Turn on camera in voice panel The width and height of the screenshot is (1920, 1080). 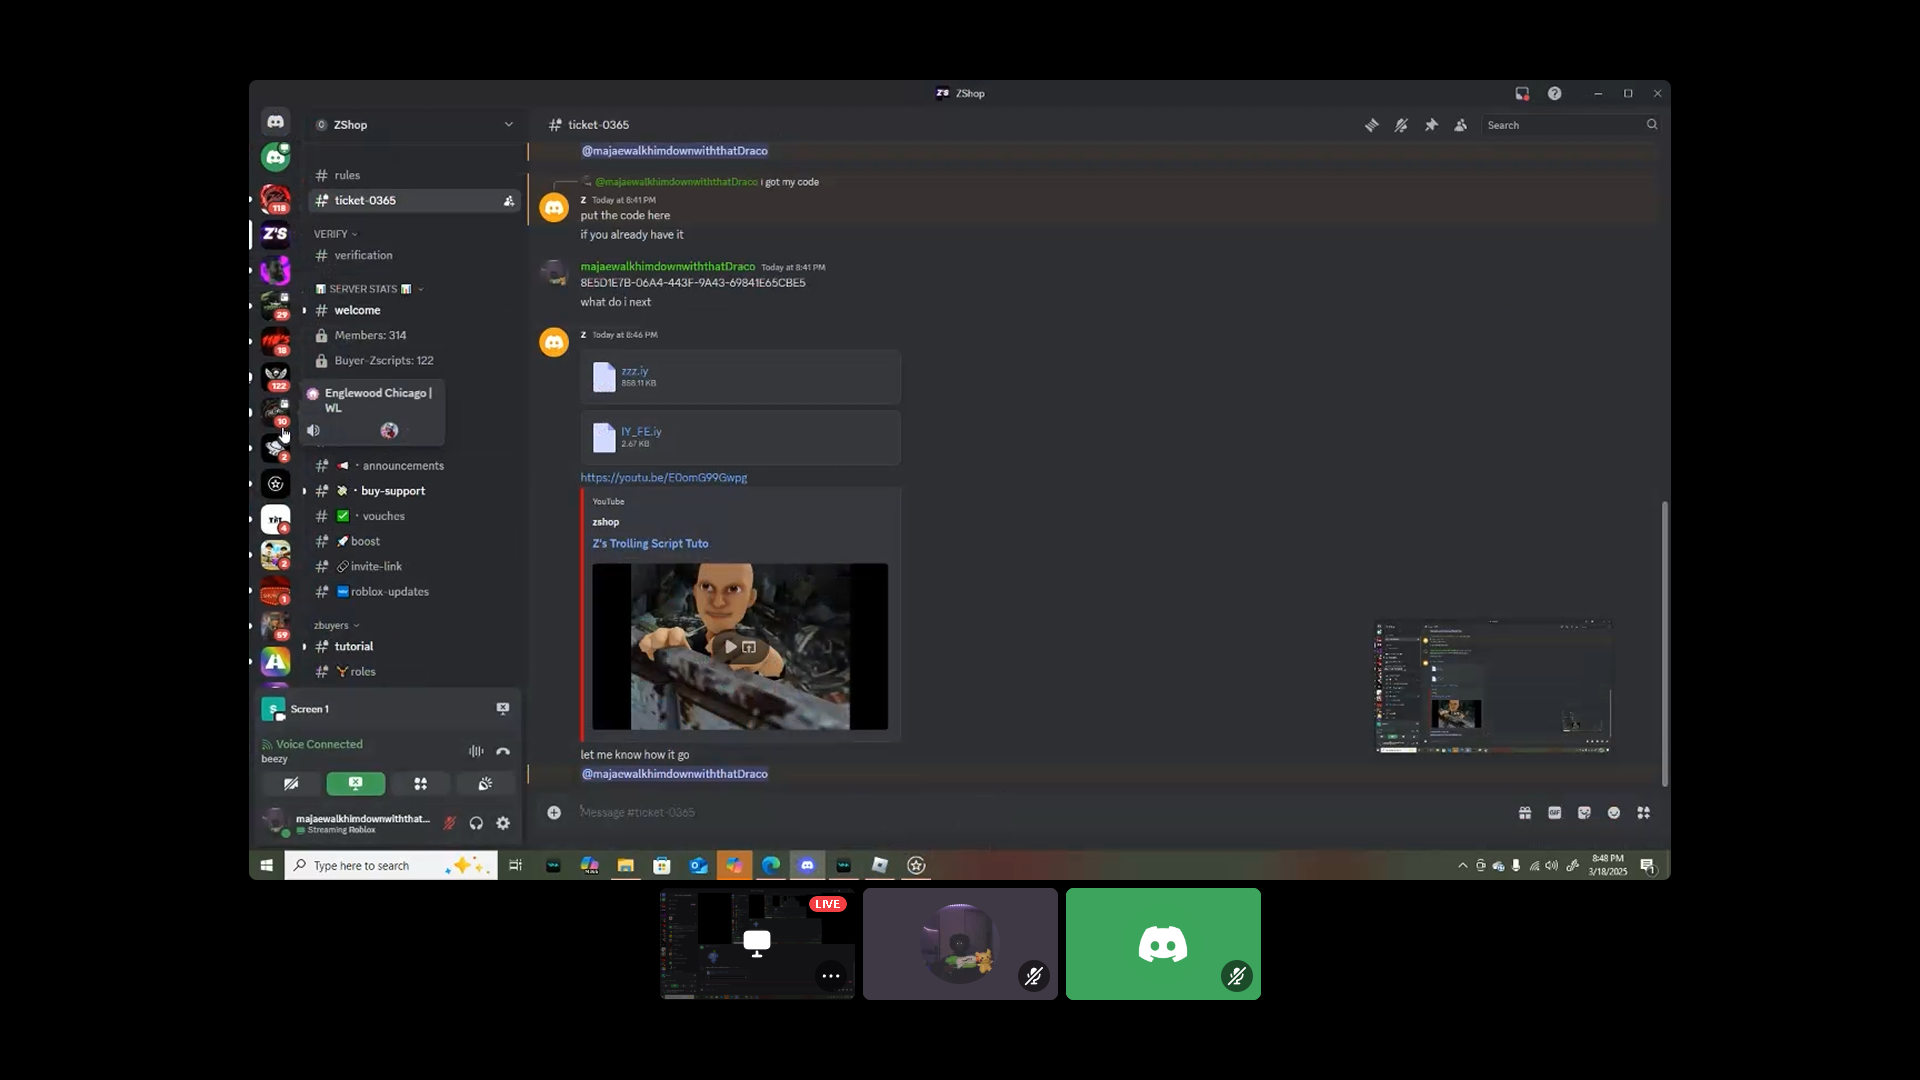tap(291, 784)
